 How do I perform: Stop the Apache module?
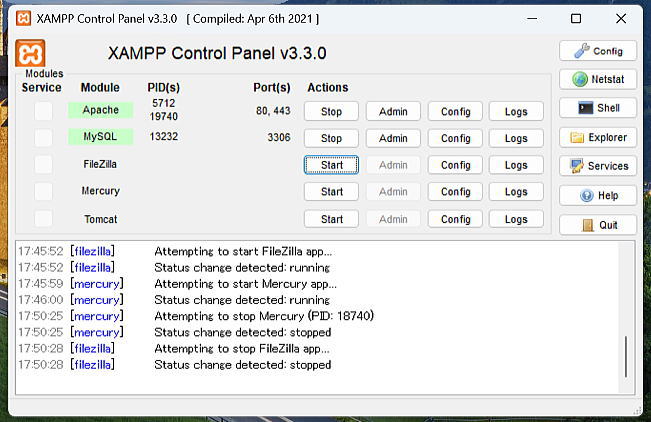point(331,112)
